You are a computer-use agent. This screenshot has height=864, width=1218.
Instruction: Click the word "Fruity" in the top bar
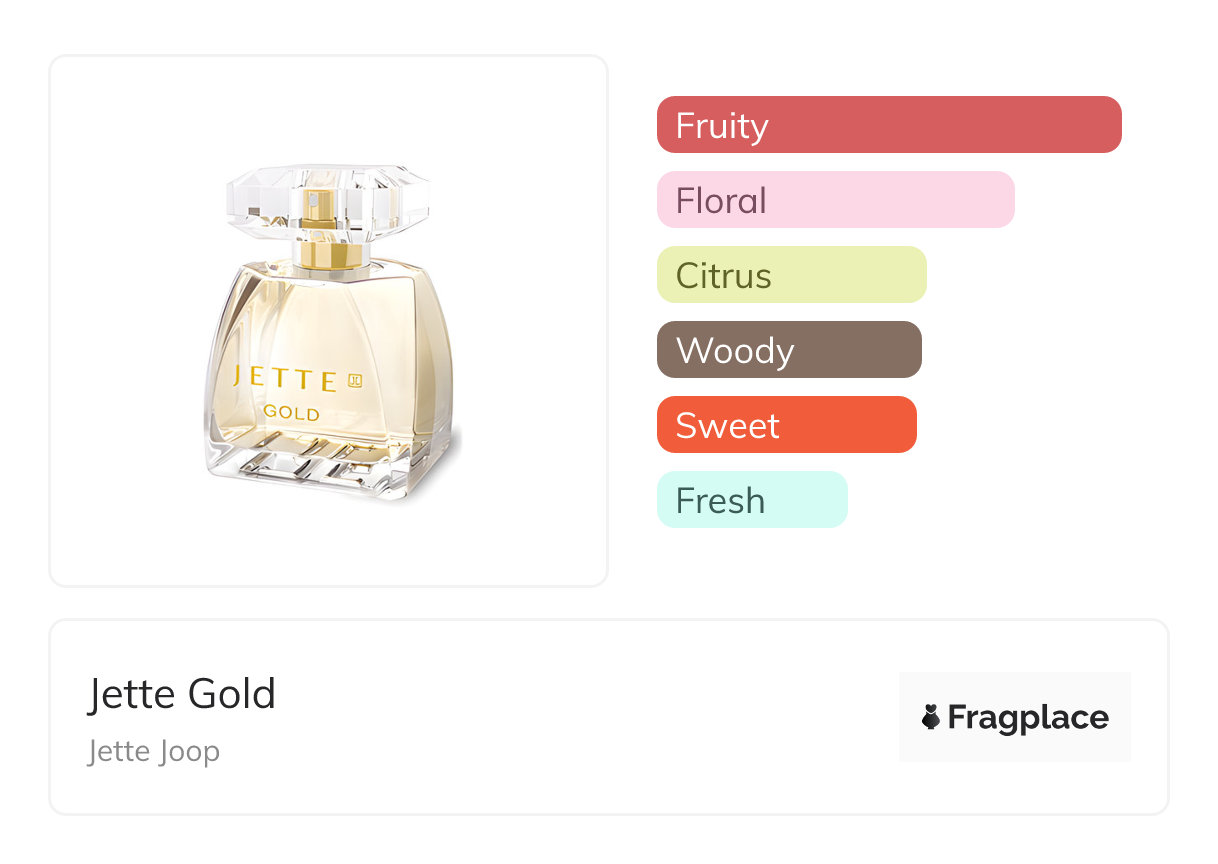coord(722,126)
